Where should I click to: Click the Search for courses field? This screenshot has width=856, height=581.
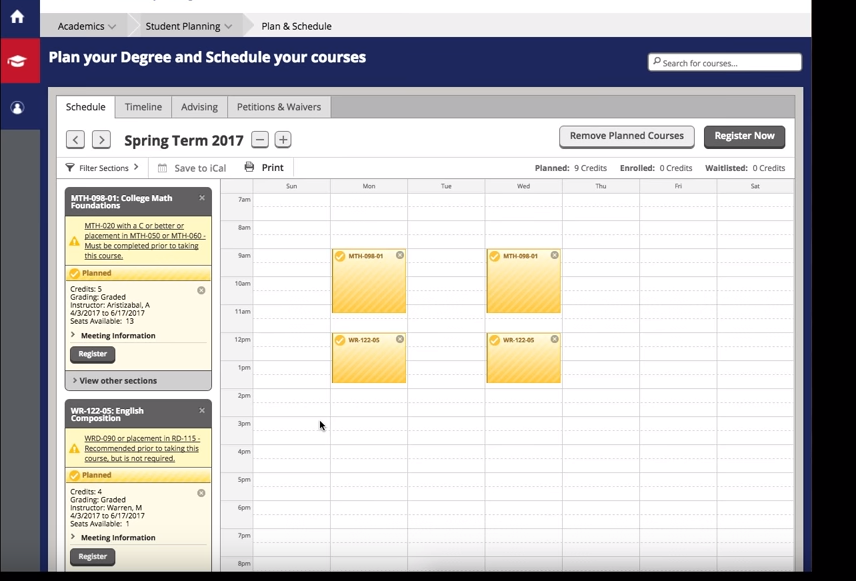pyautogui.click(x=725, y=63)
